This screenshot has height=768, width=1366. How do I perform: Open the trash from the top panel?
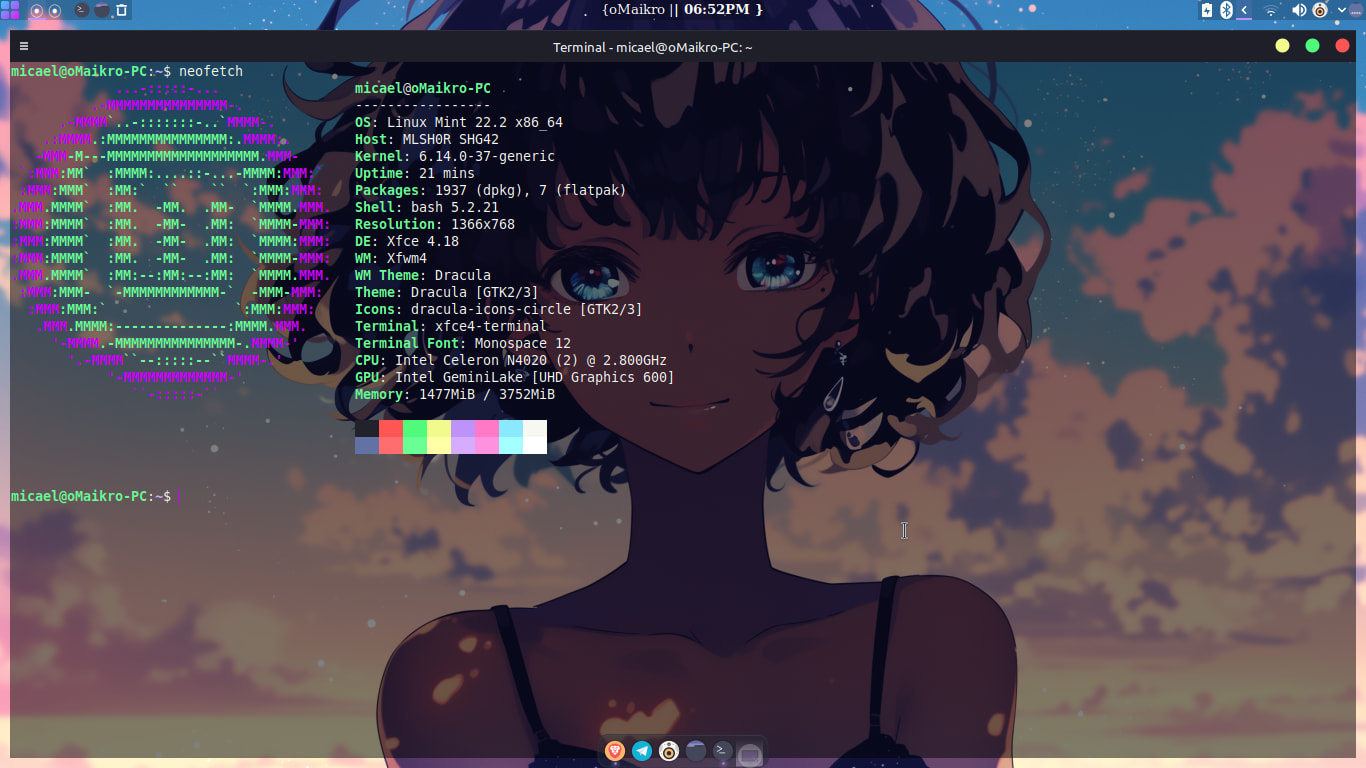click(122, 10)
